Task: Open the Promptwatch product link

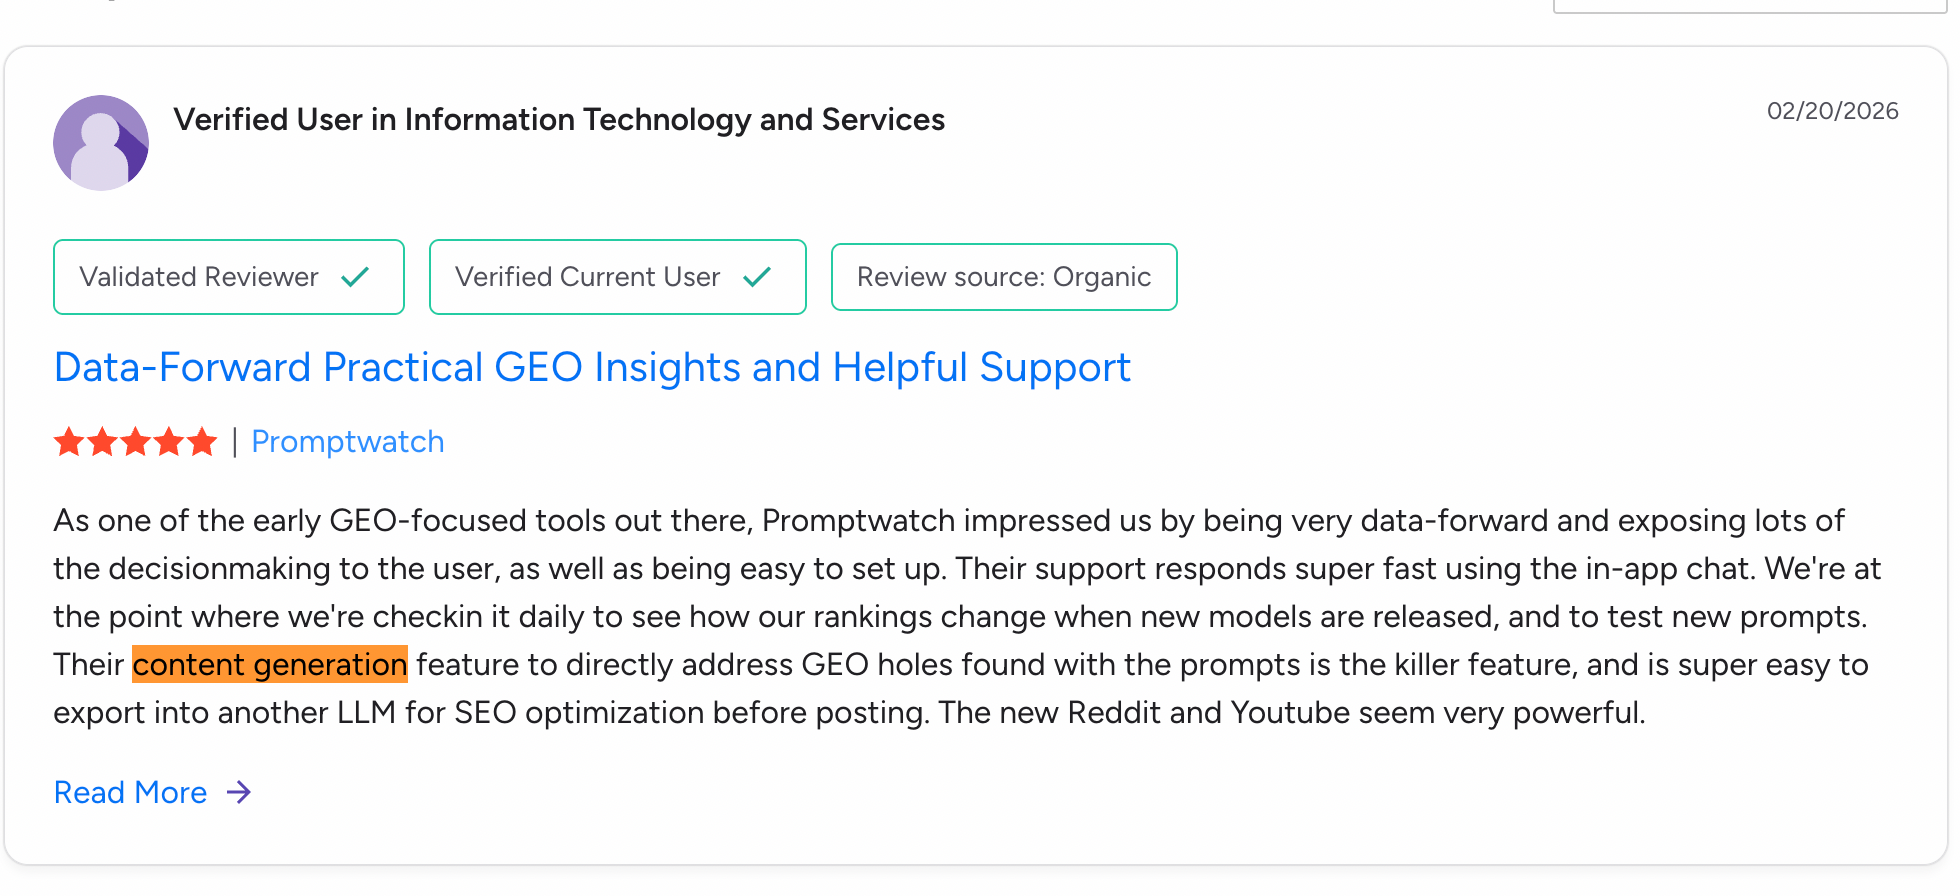Action: pyautogui.click(x=347, y=441)
